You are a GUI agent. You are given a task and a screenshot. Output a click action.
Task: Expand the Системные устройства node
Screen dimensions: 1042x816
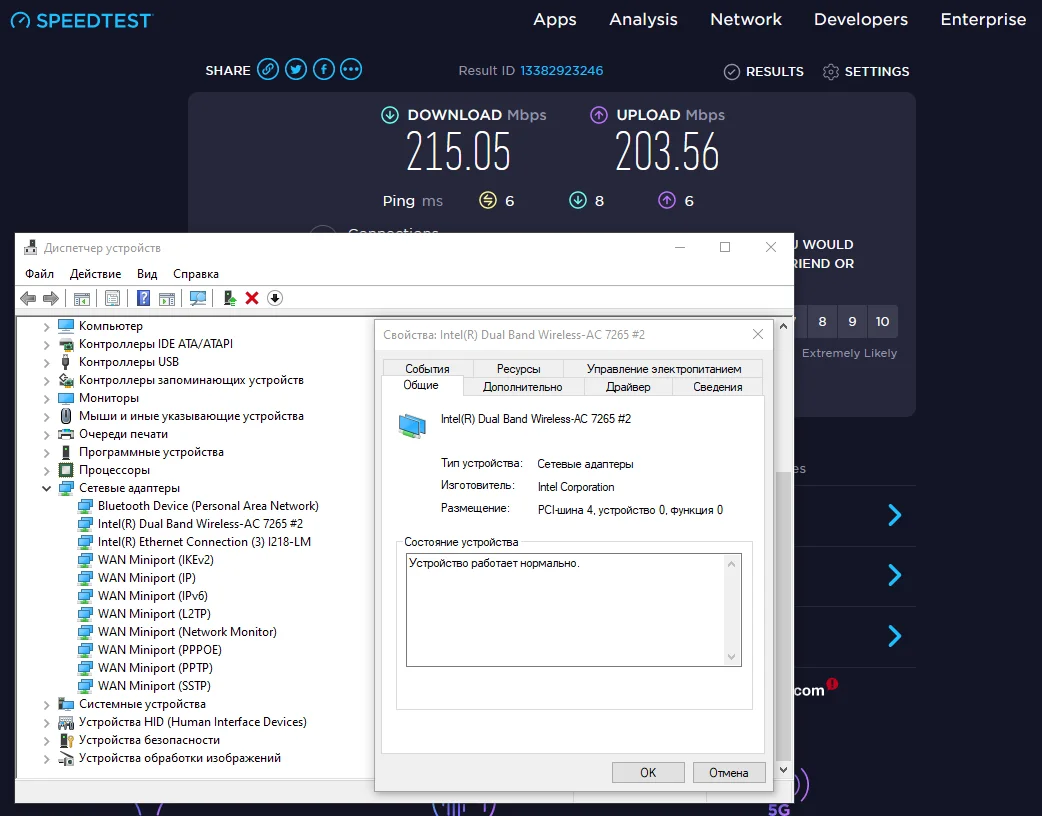click(47, 704)
